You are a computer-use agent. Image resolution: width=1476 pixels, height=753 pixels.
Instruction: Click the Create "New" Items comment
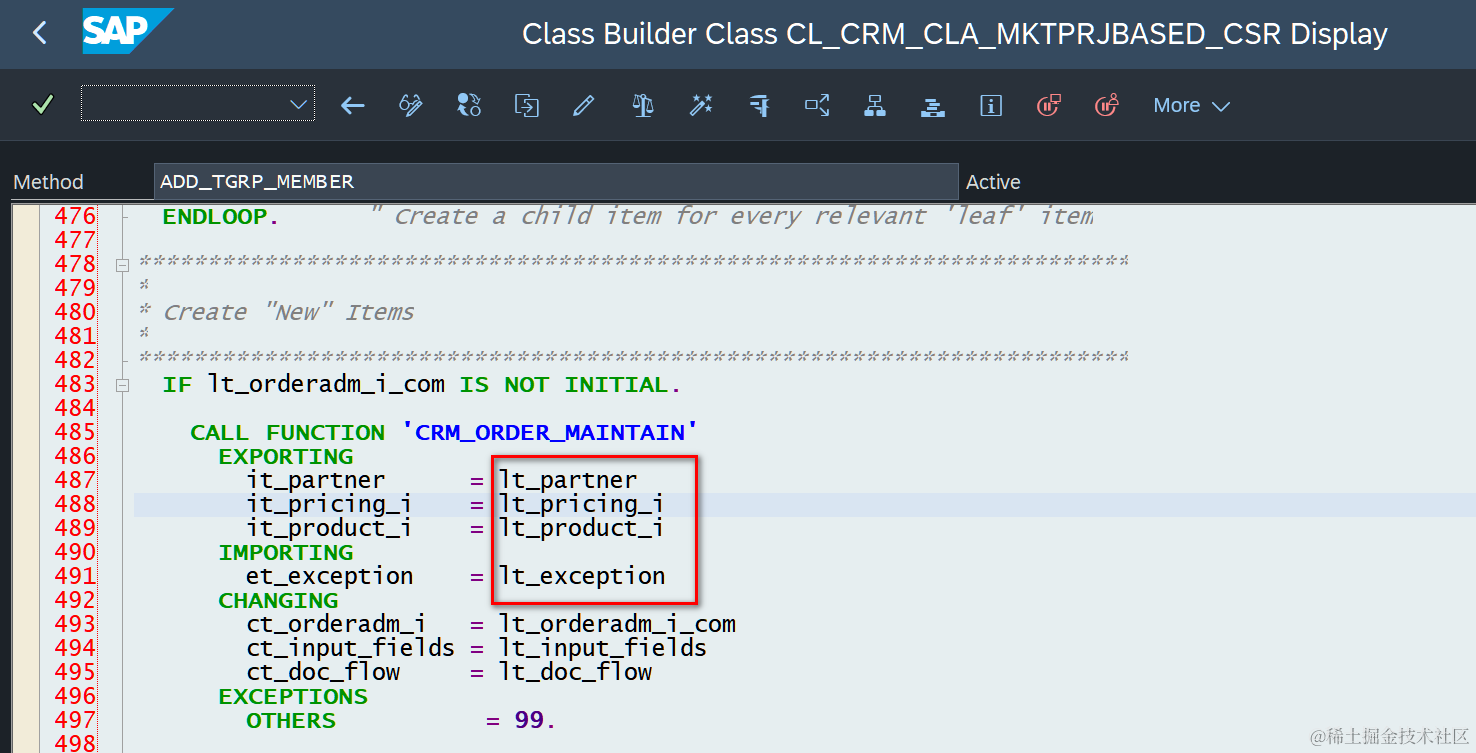click(x=288, y=312)
